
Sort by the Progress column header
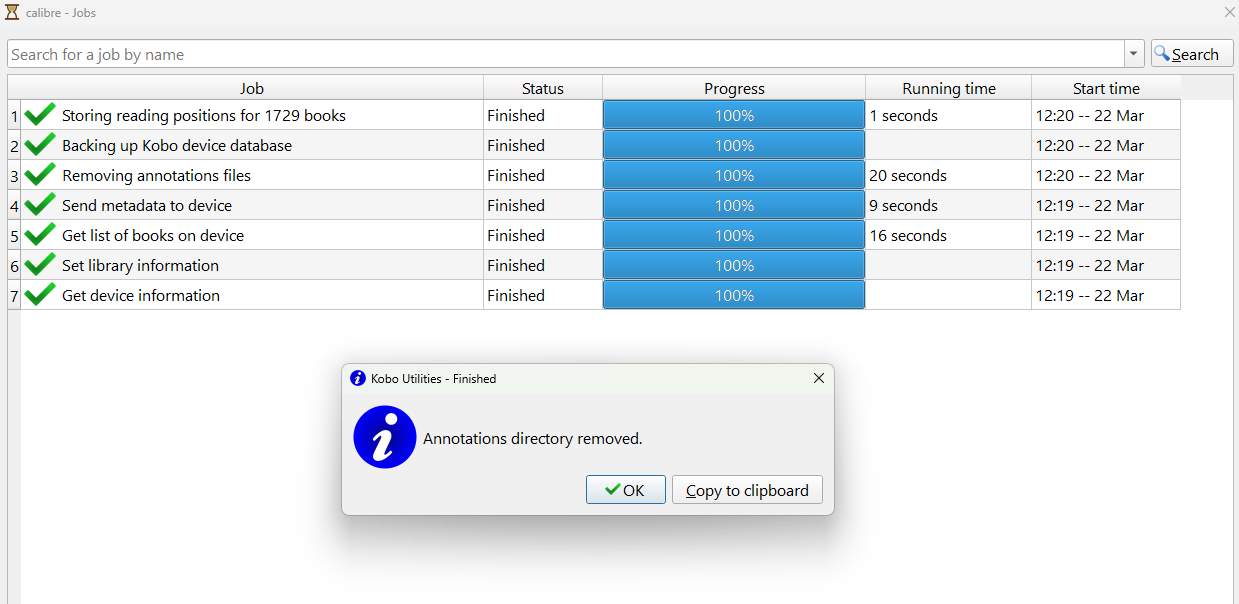point(734,88)
